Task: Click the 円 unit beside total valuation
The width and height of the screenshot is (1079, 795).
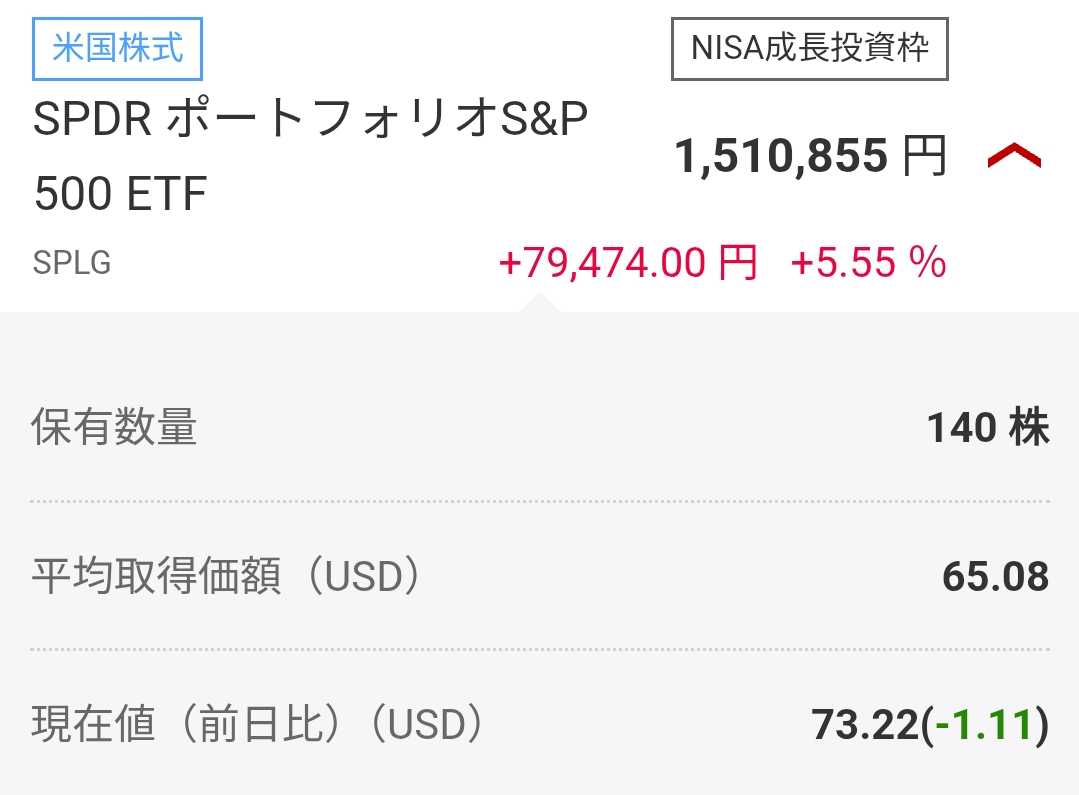Action: pyautogui.click(x=924, y=157)
